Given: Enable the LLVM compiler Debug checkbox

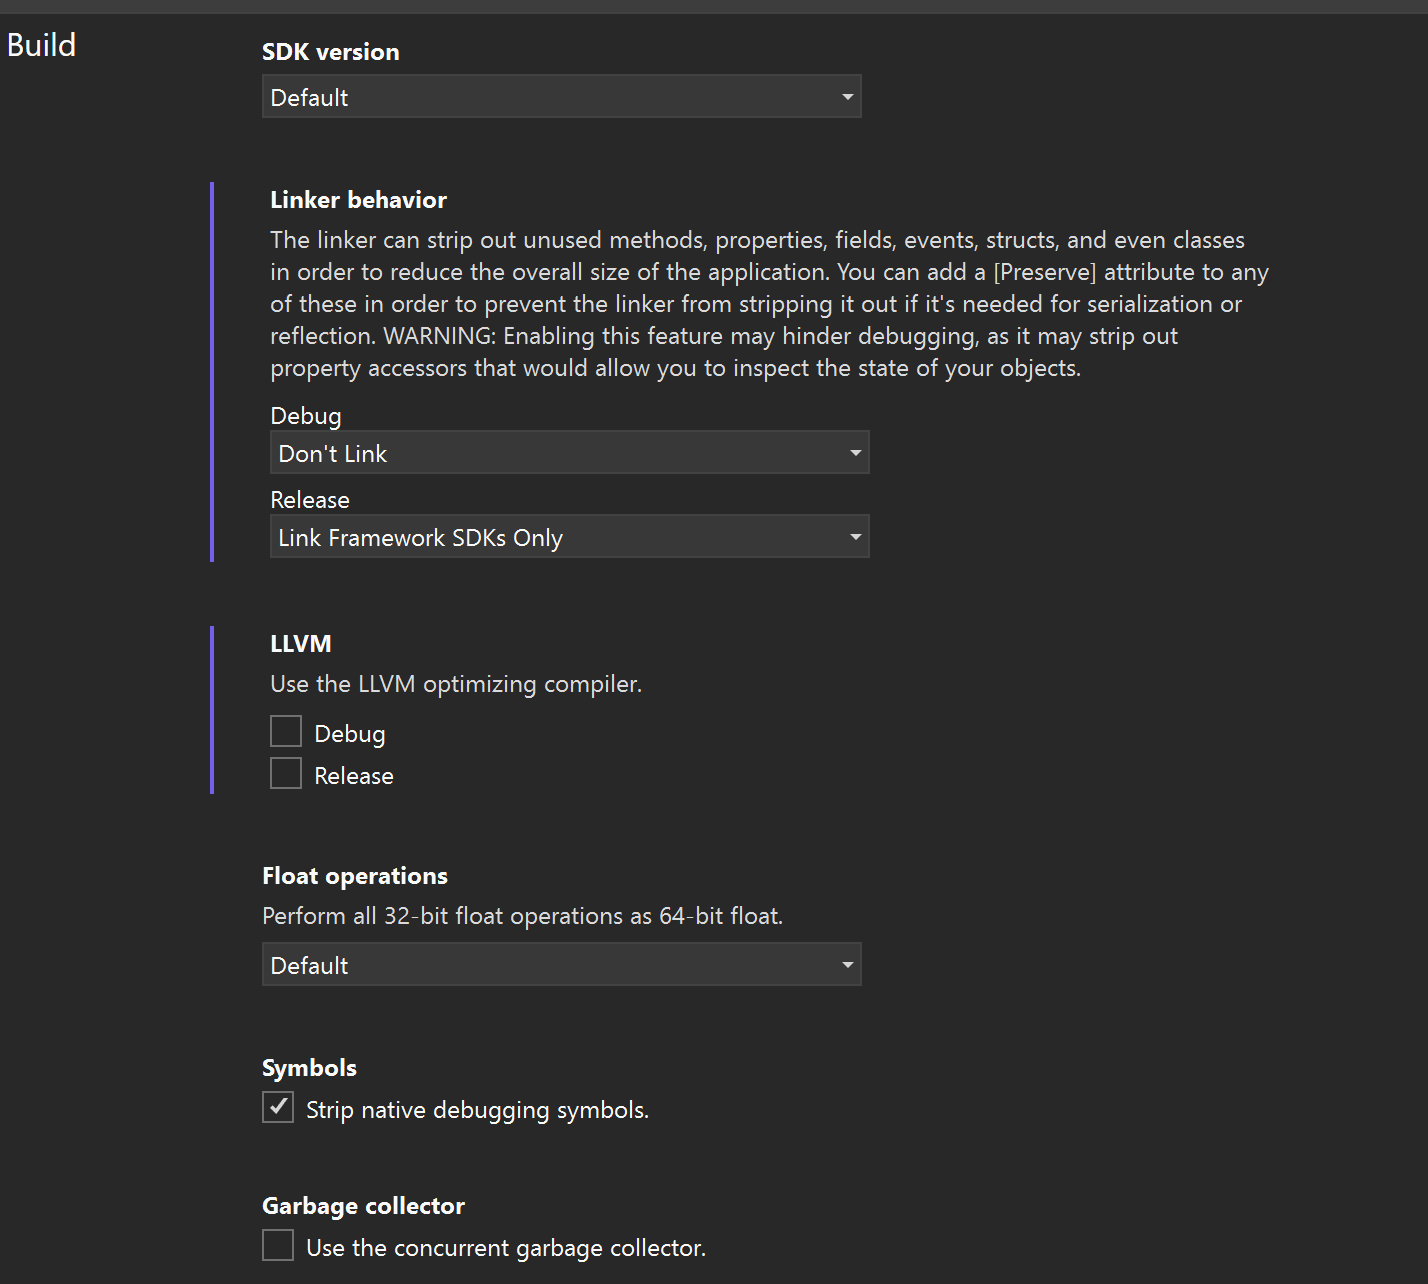Looking at the screenshot, I should pyautogui.click(x=286, y=732).
